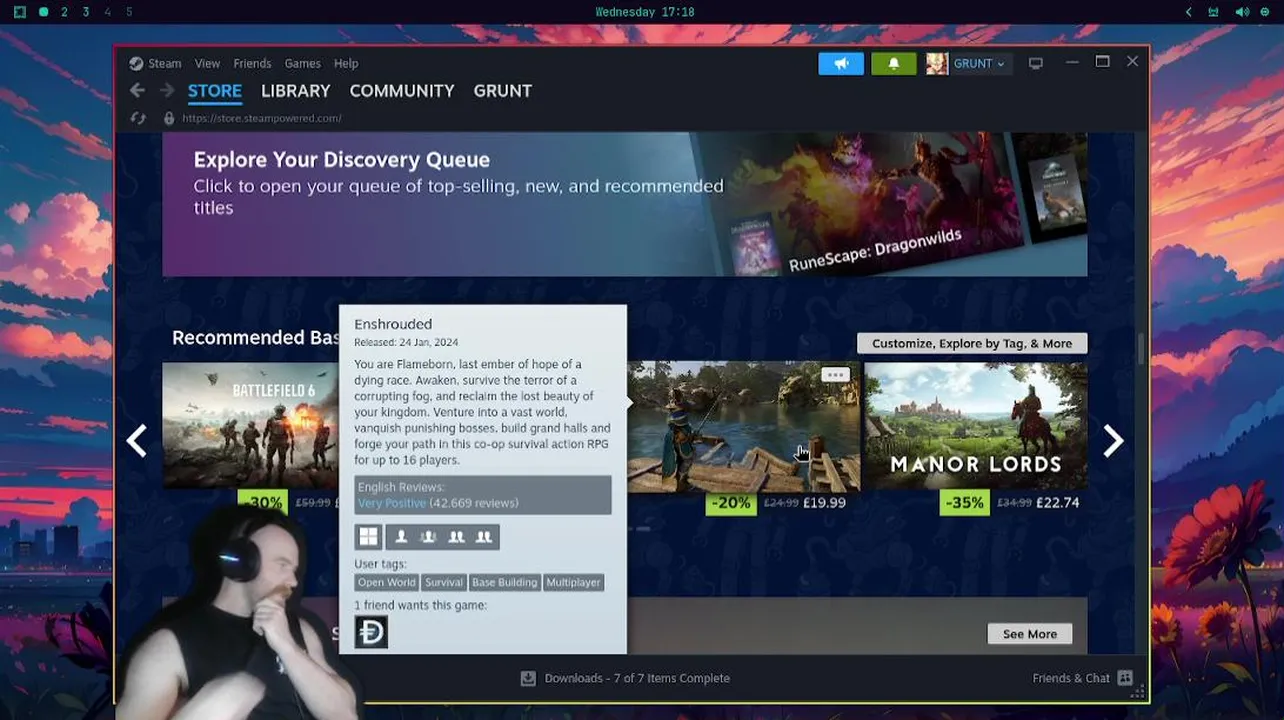Open the Battlefield 6 game capsule
Viewport: 1284px width, 720px height.
click(251, 425)
